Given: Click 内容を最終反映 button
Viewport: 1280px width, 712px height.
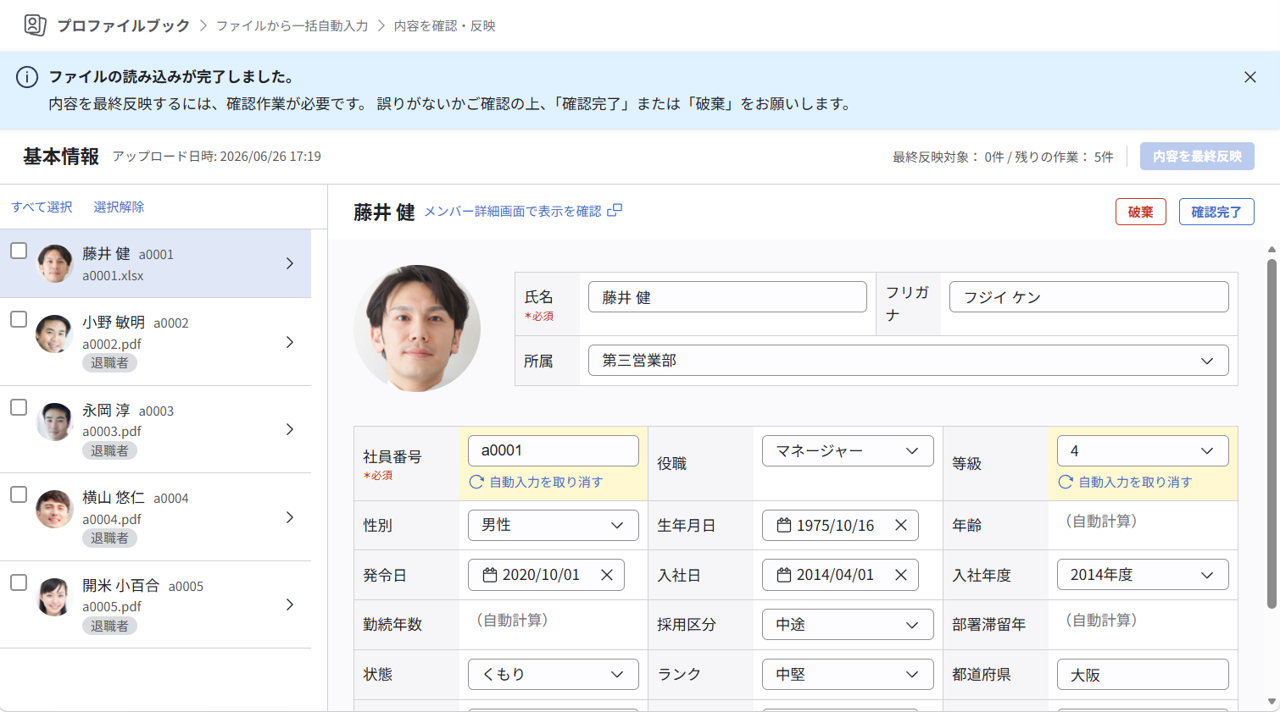Looking at the screenshot, I should [x=1197, y=156].
